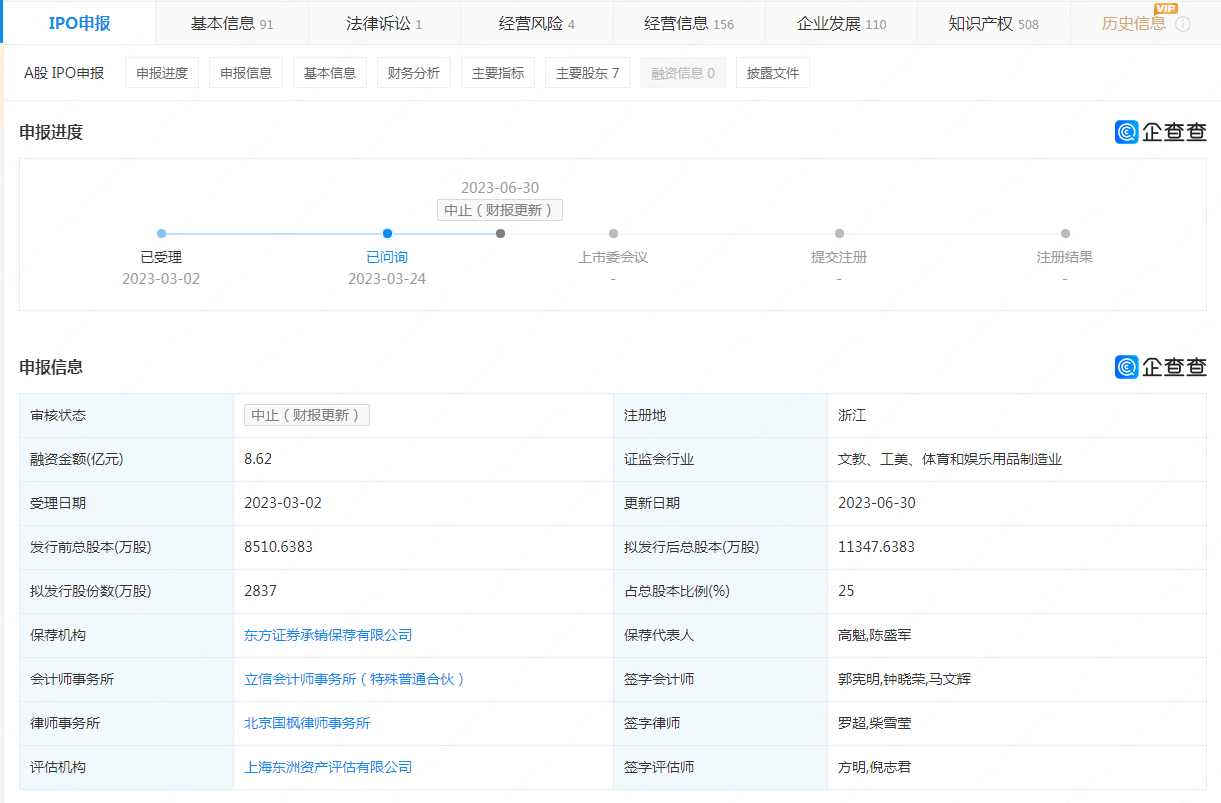The width and height of the screenshot is (1221, 803).
Task: Click the 受理日期 value 2023-03-02
Action: point(283,503)
